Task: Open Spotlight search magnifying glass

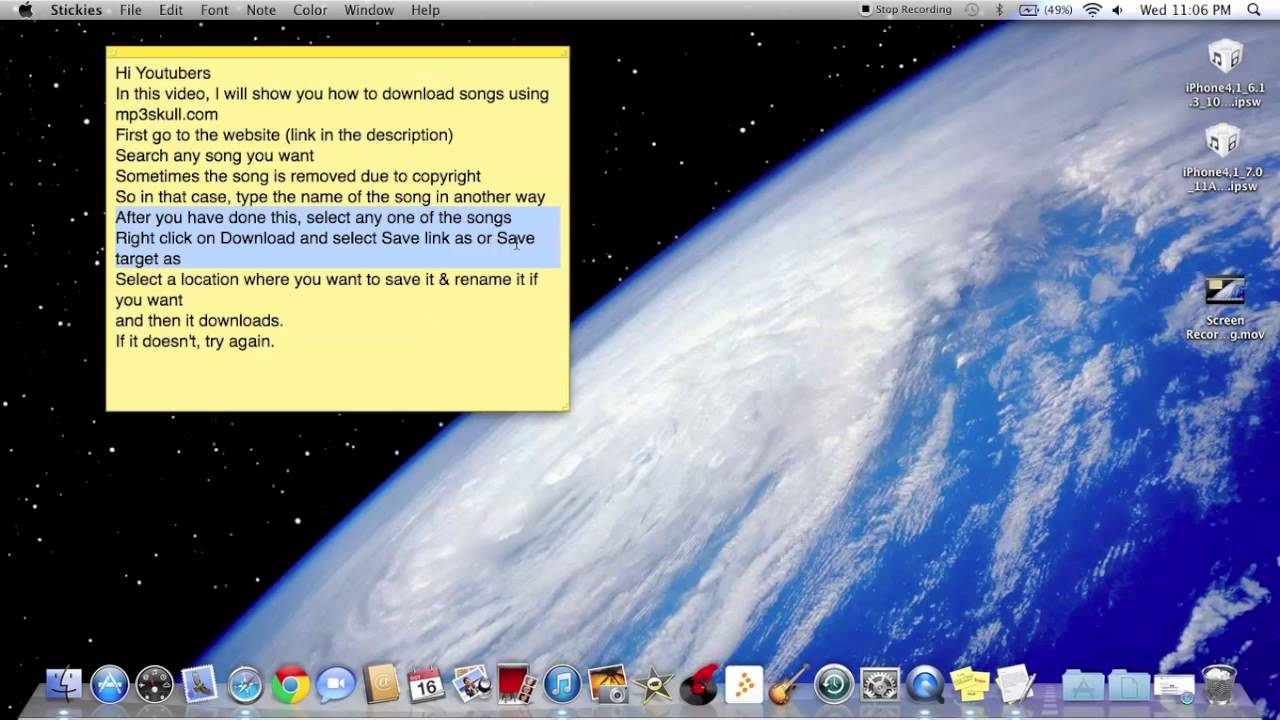Action: [1254, 10]
